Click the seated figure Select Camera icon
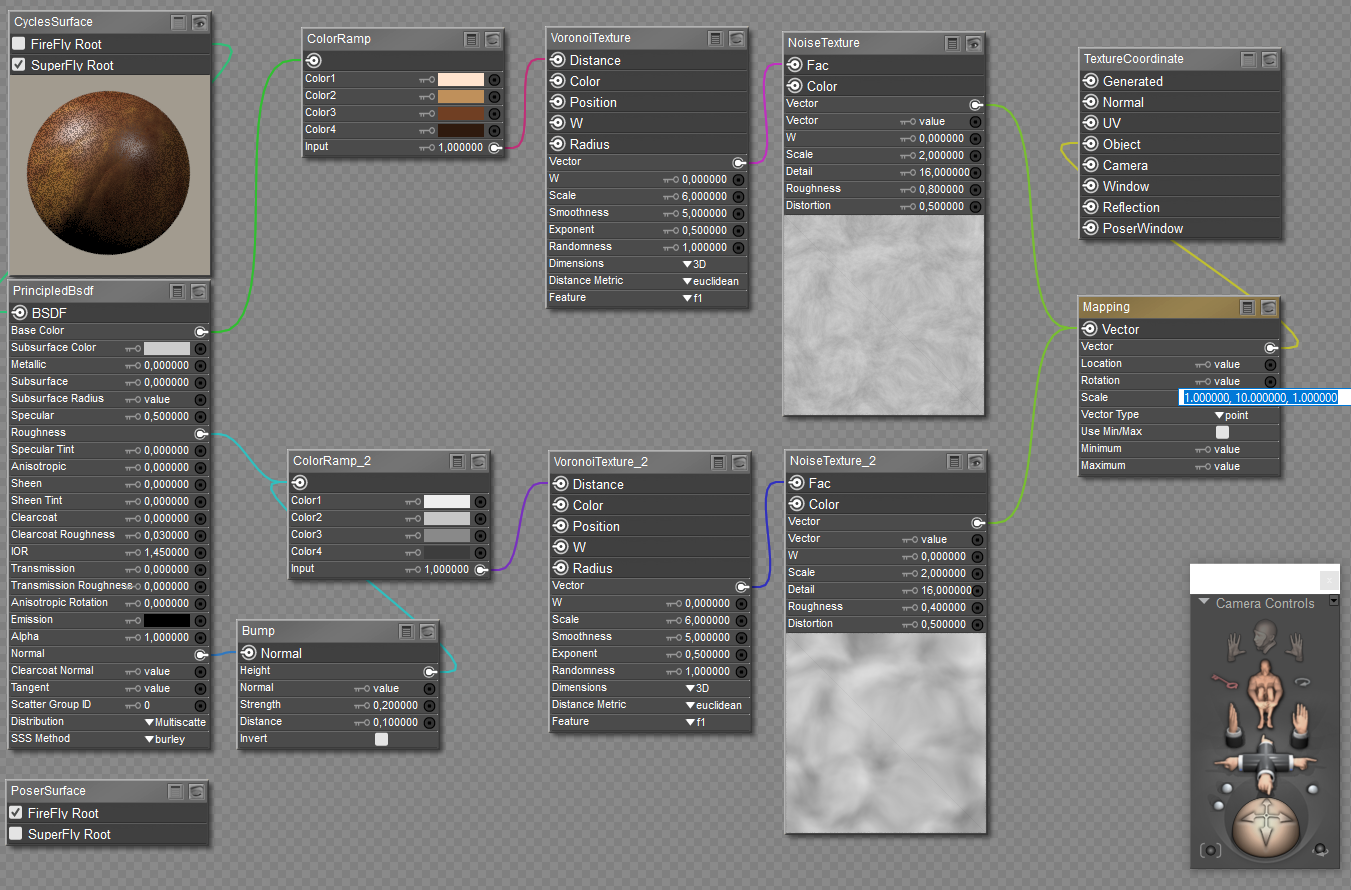1351x890 pixels. click(x=1265, y=695)
